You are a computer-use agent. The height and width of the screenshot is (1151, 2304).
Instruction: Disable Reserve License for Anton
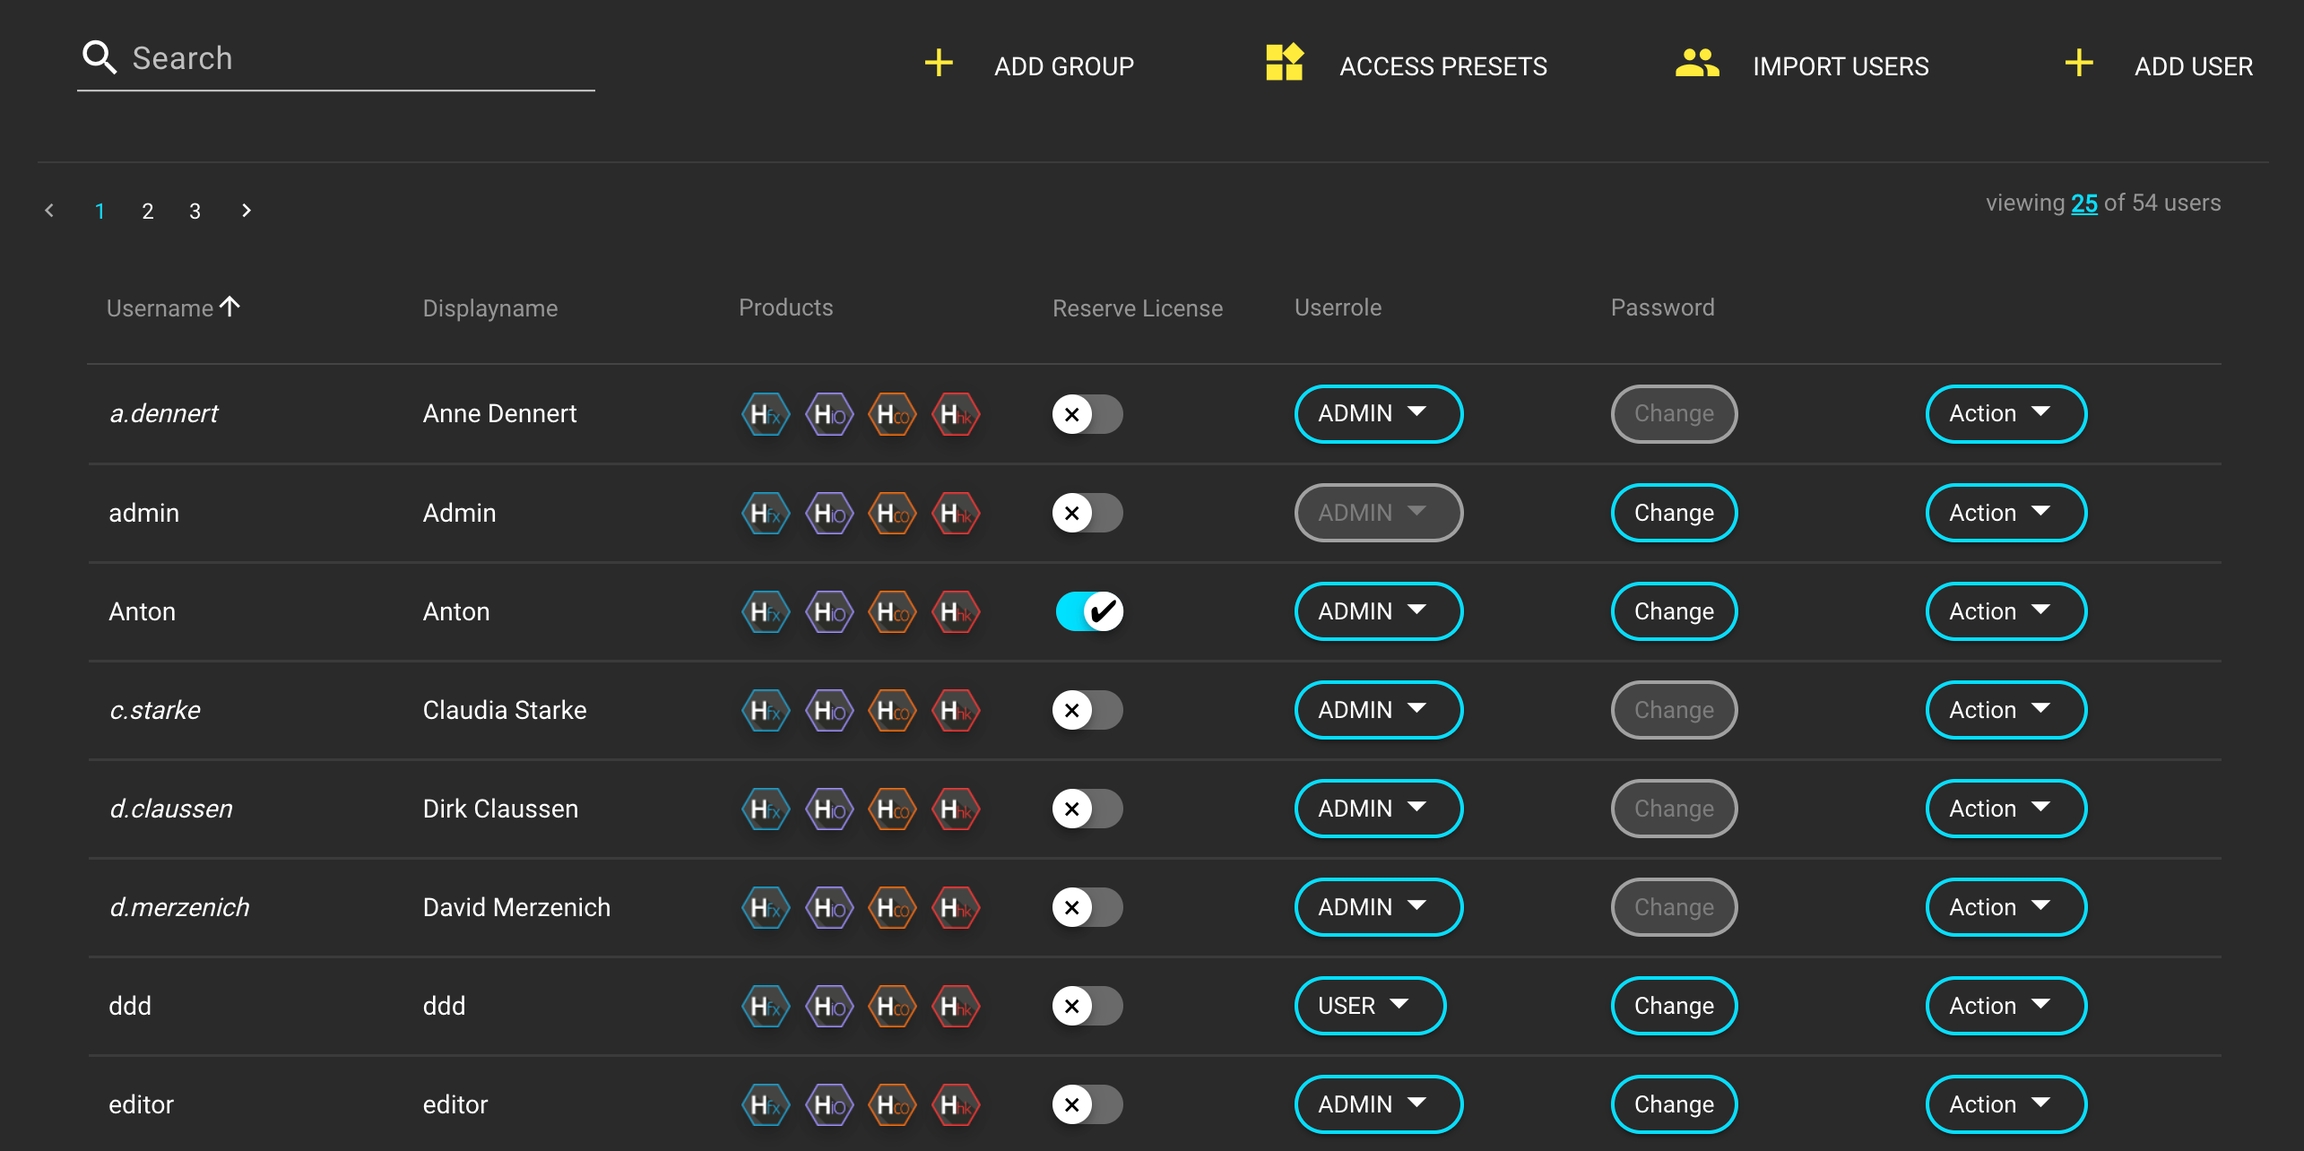click(1088, 612)
